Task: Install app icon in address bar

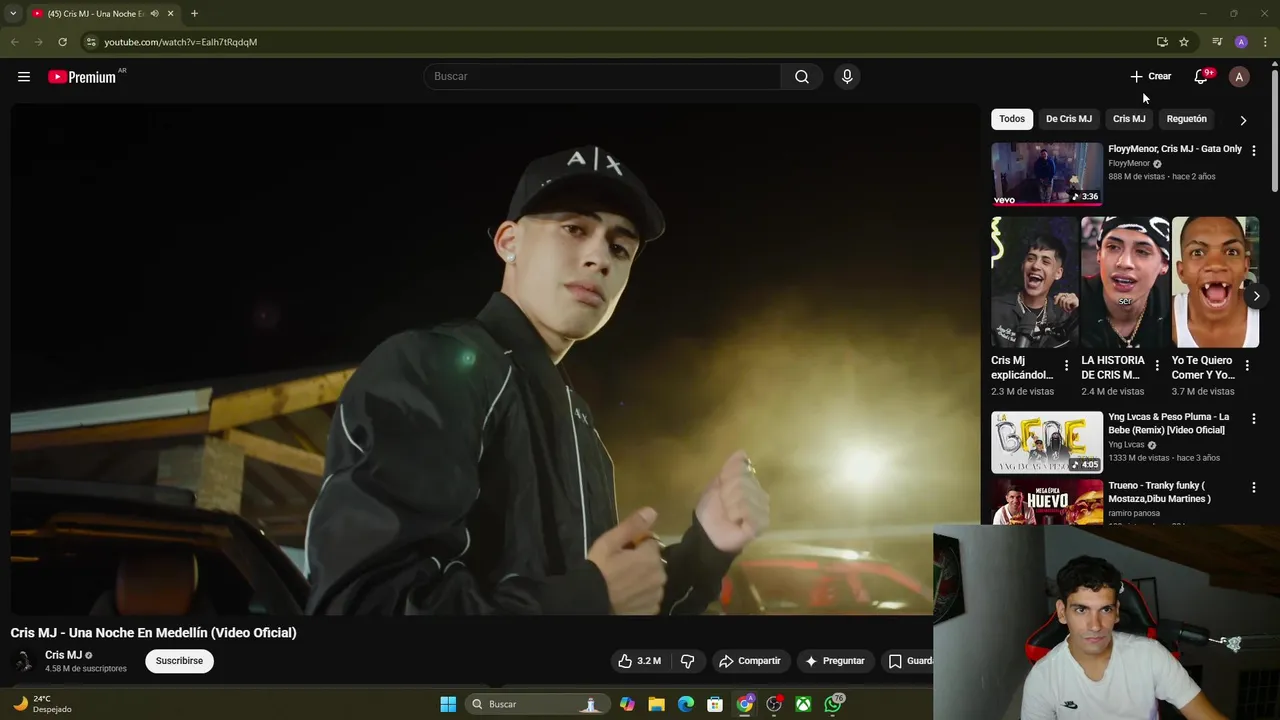Action: 1162,42
